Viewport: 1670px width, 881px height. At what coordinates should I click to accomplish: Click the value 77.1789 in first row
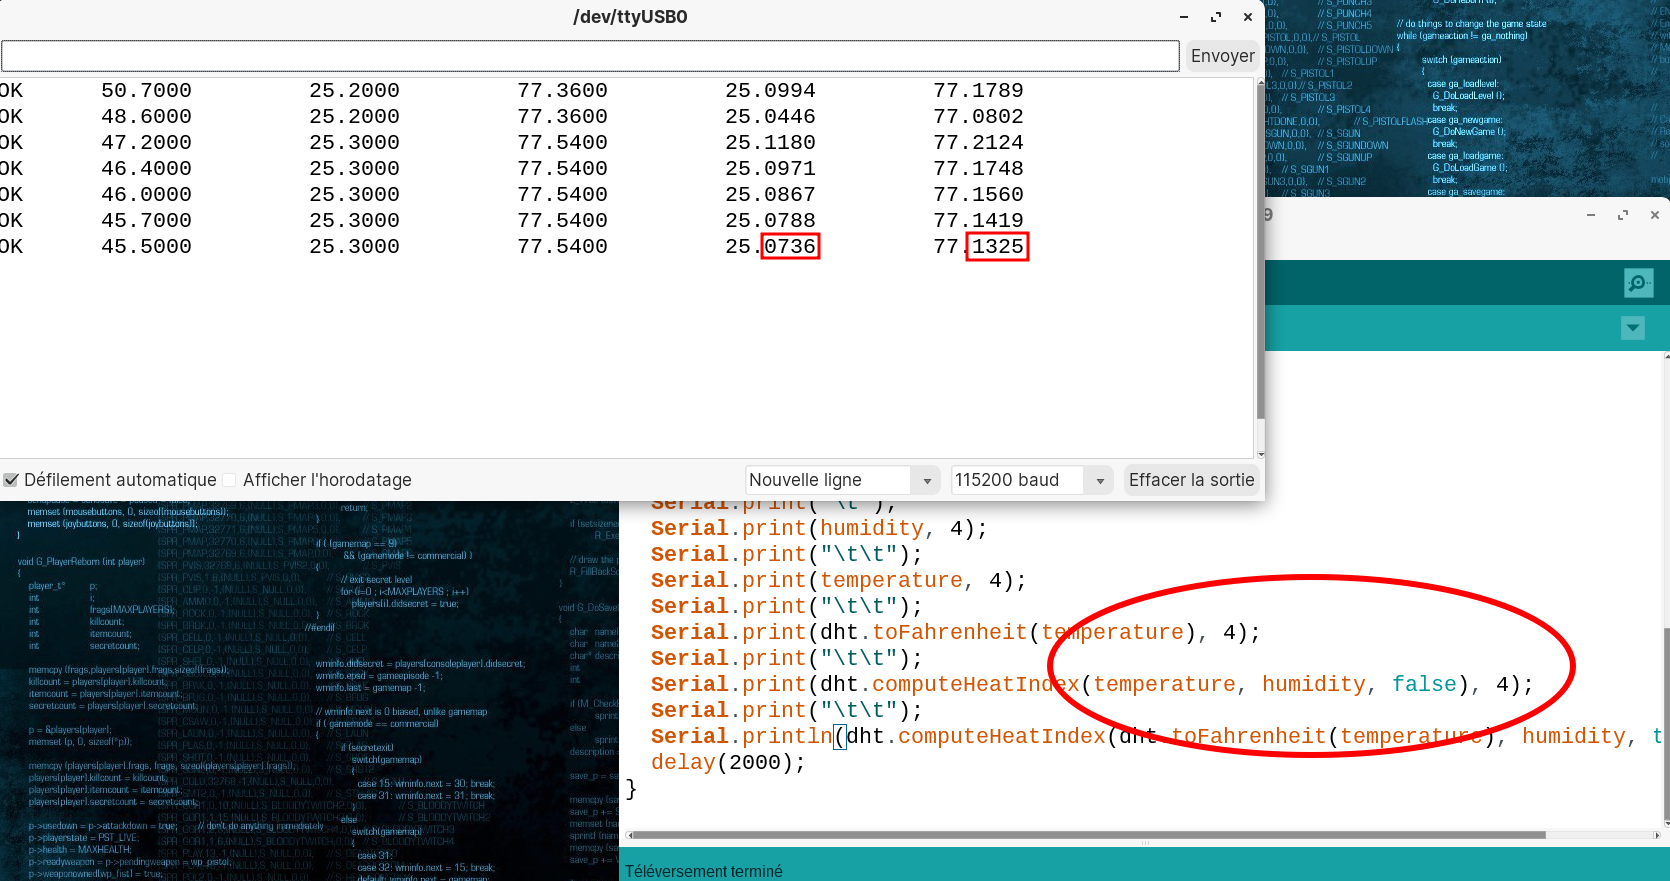tap(978, 91)
